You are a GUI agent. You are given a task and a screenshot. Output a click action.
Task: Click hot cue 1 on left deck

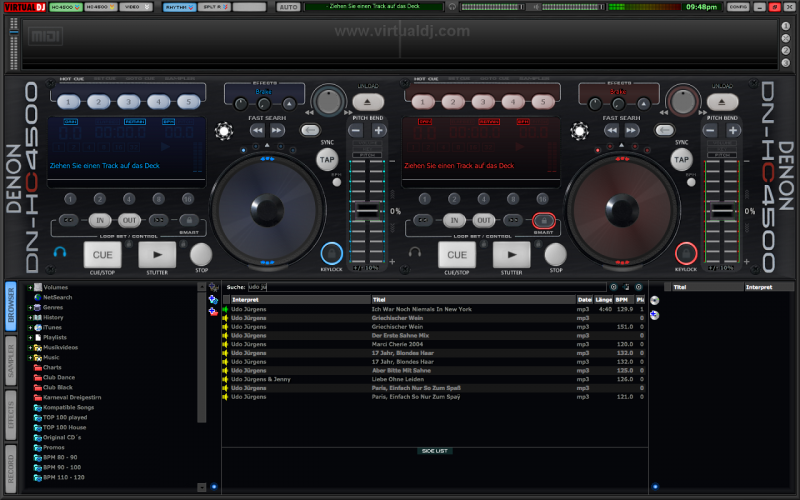tap(68, 102)
